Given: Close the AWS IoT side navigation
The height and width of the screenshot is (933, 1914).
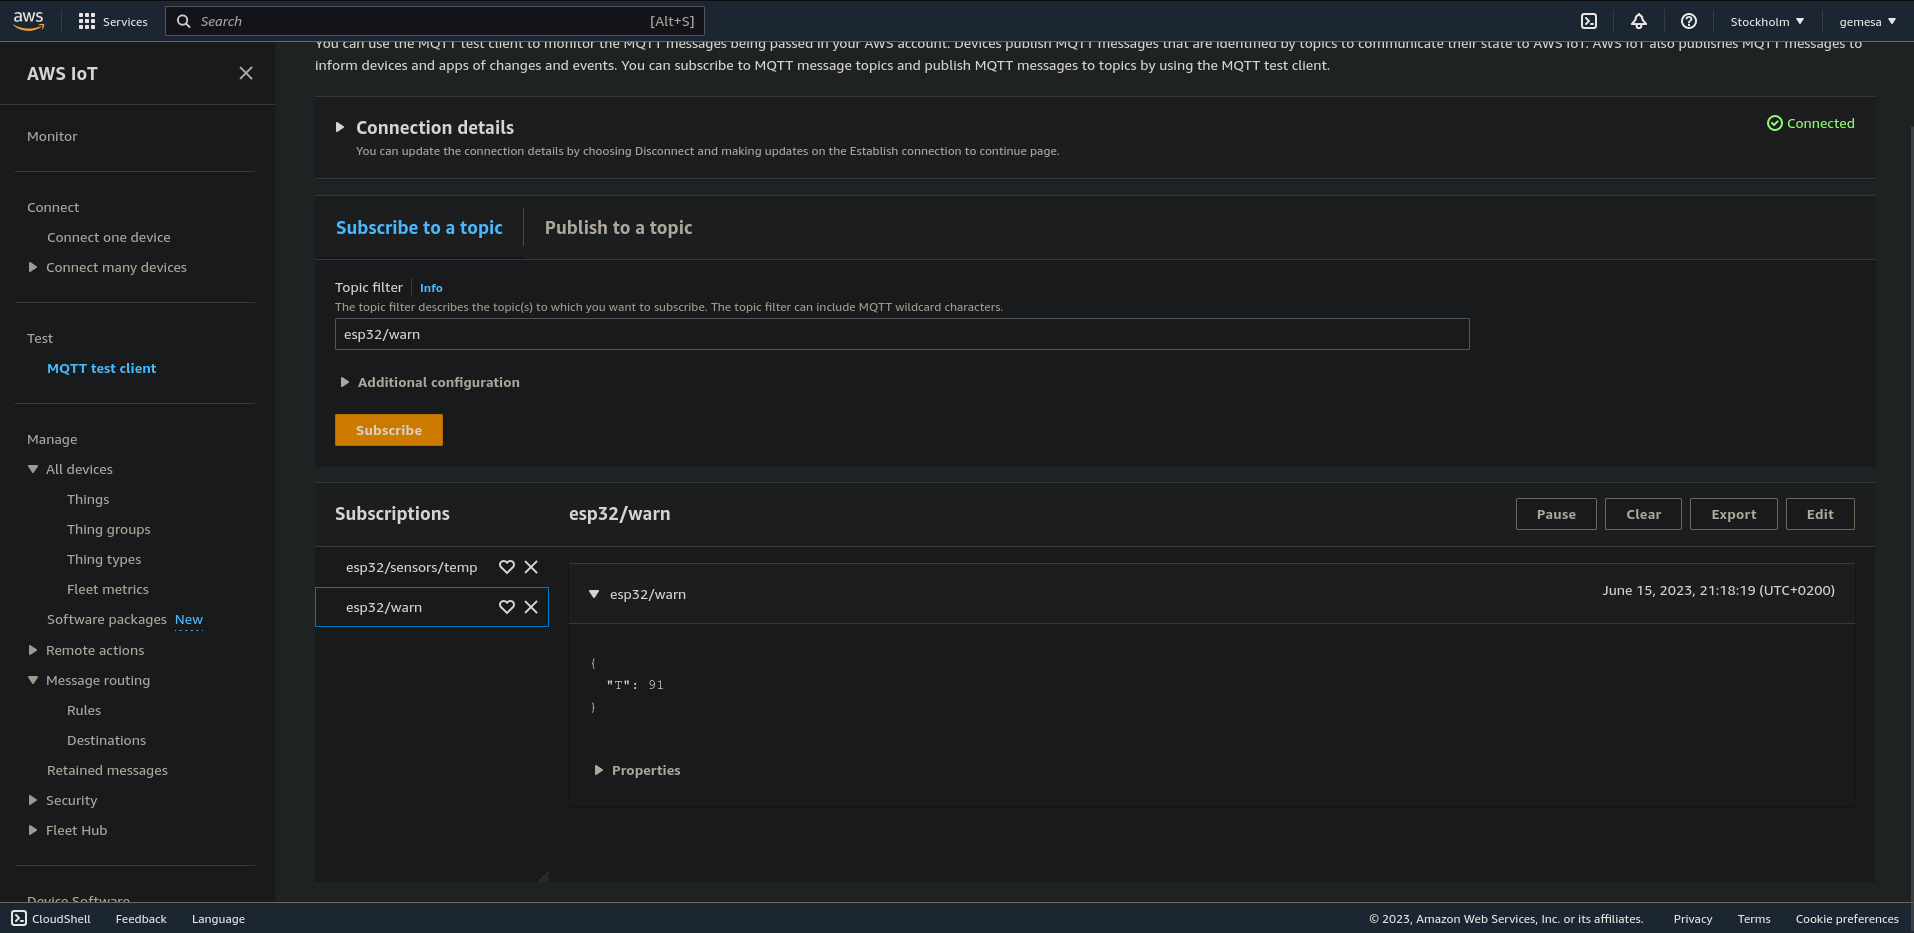Looking at the screenshot, I should pyautogui.click(x=246, y=73).
